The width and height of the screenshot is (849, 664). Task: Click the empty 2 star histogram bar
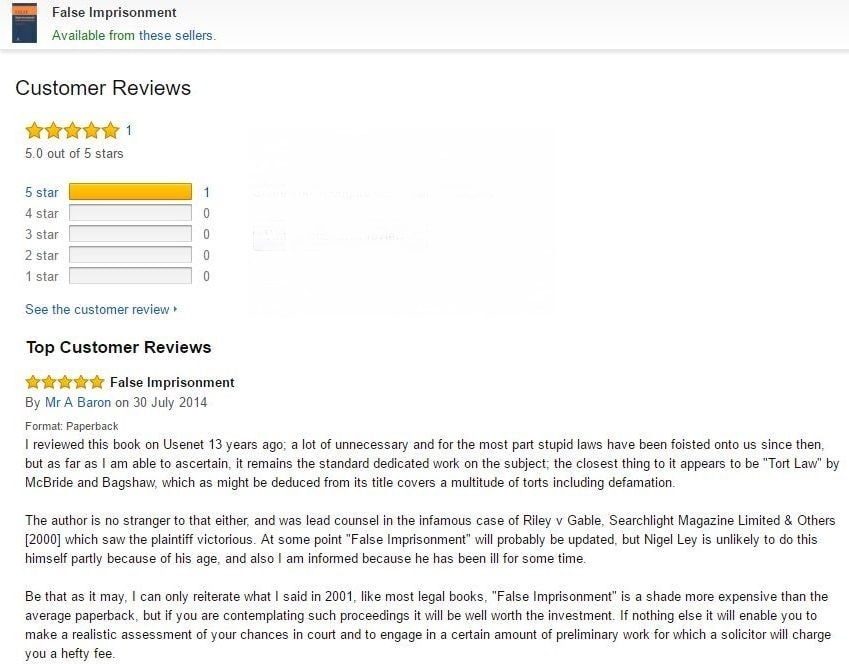click(x=130, y=255)
